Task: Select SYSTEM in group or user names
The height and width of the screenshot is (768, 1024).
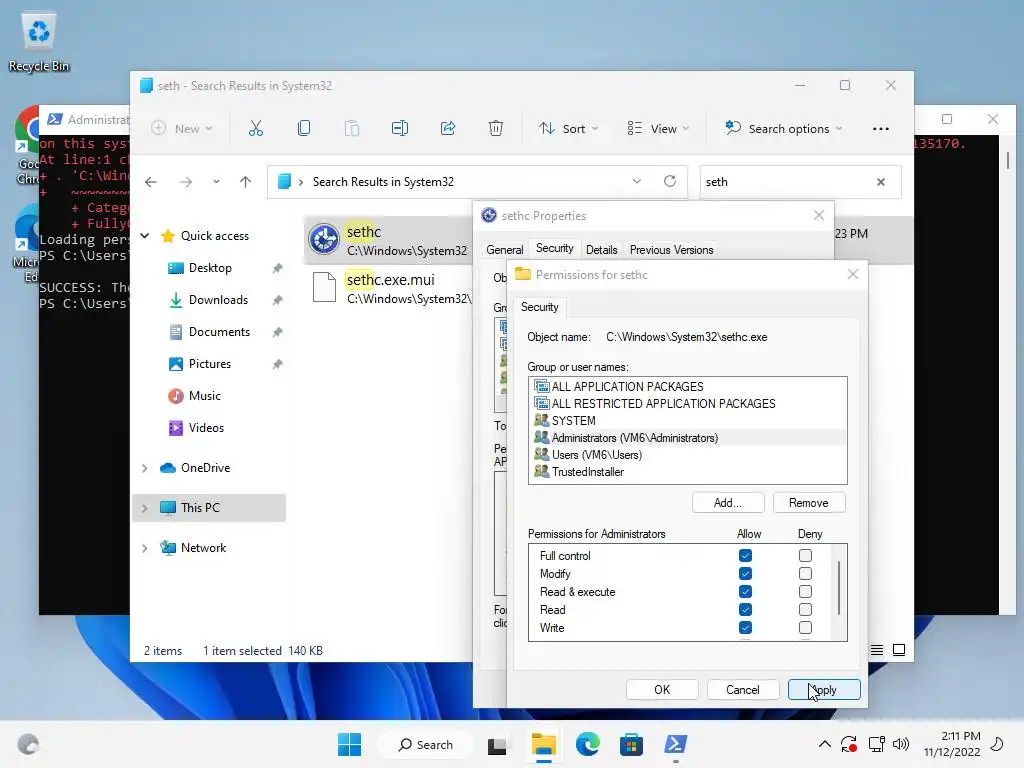Action: [x=688, y=421]
